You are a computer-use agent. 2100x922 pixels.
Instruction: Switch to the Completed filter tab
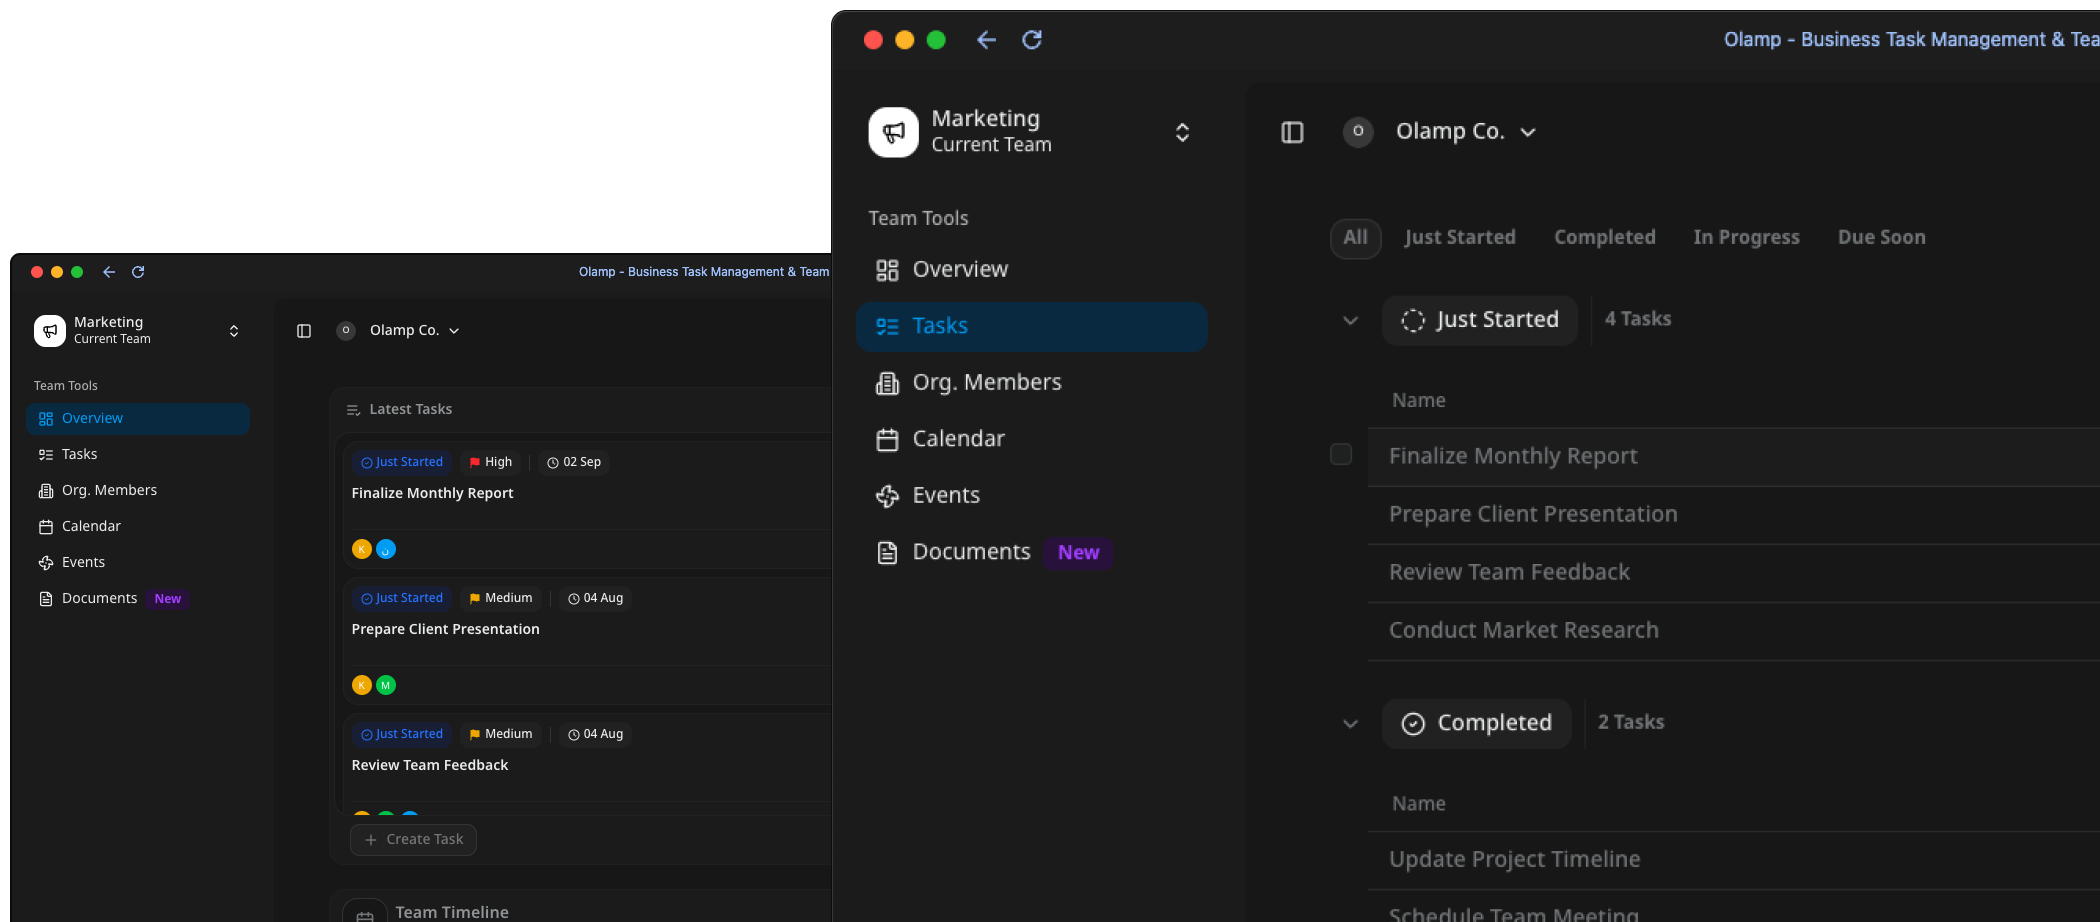(x=1604, y=237)
